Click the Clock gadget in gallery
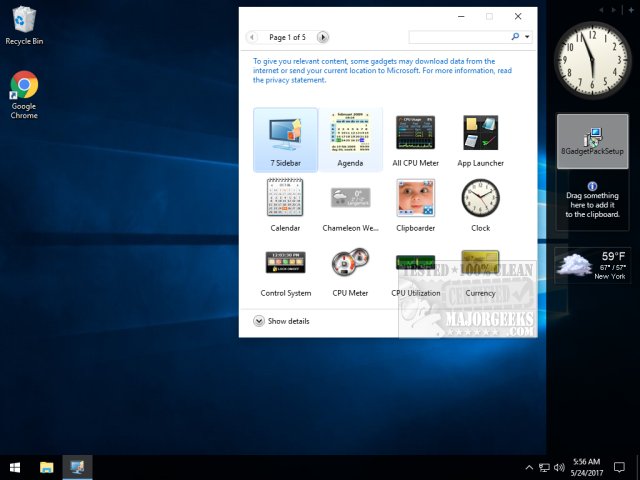Image resolution: width=640 pixels, height=480 pixels. [480, 203]
